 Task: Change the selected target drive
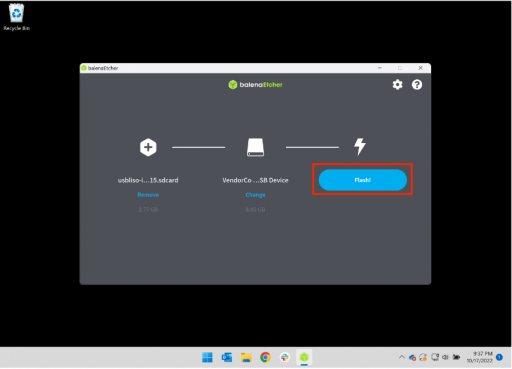[x=255, y=195]
